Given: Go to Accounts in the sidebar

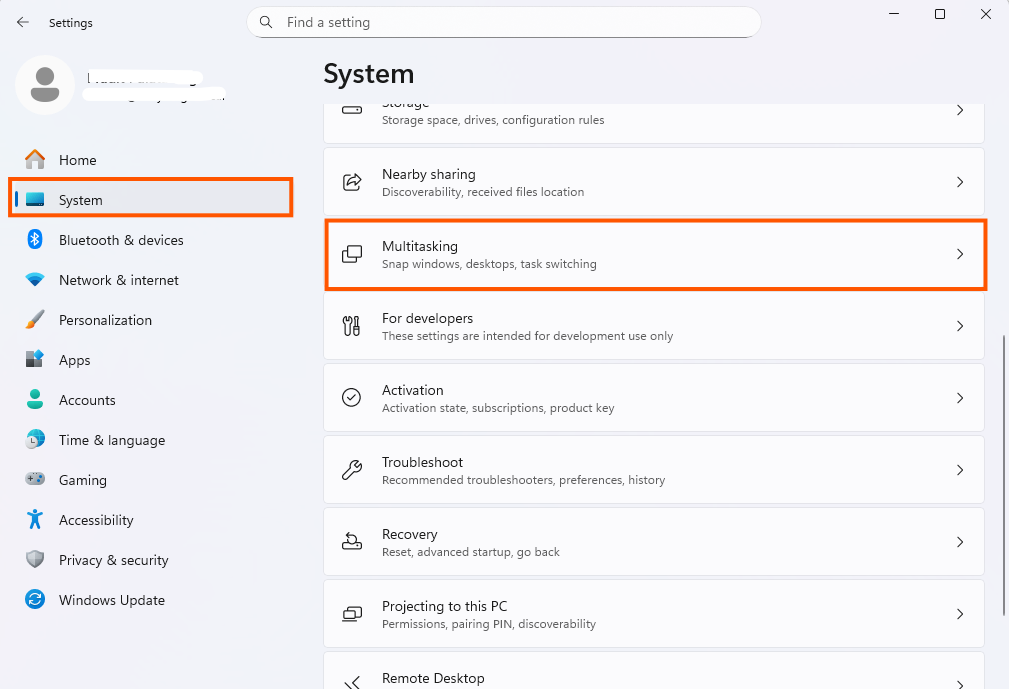Looking at the screenshot, I should [x=87, y=400].
